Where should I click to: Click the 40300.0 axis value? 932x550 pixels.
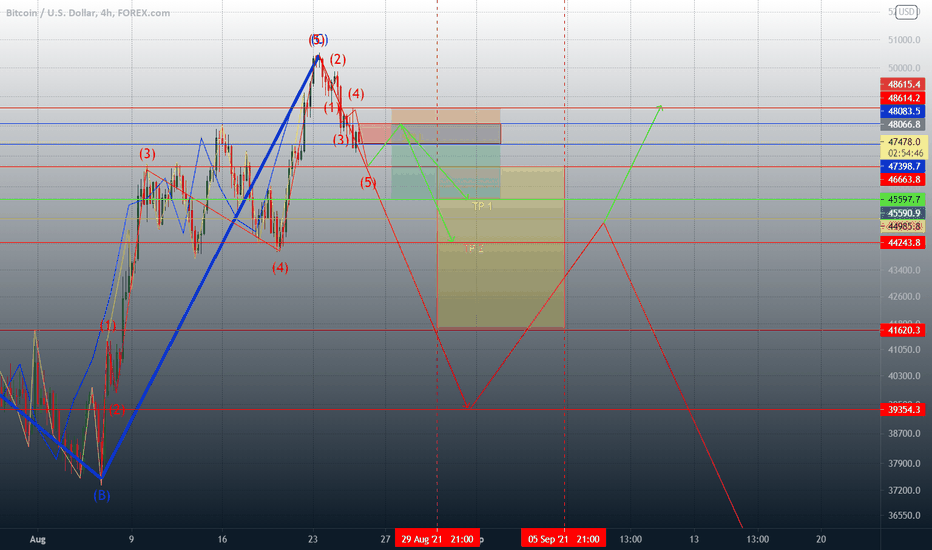click(x=903, y=376)
